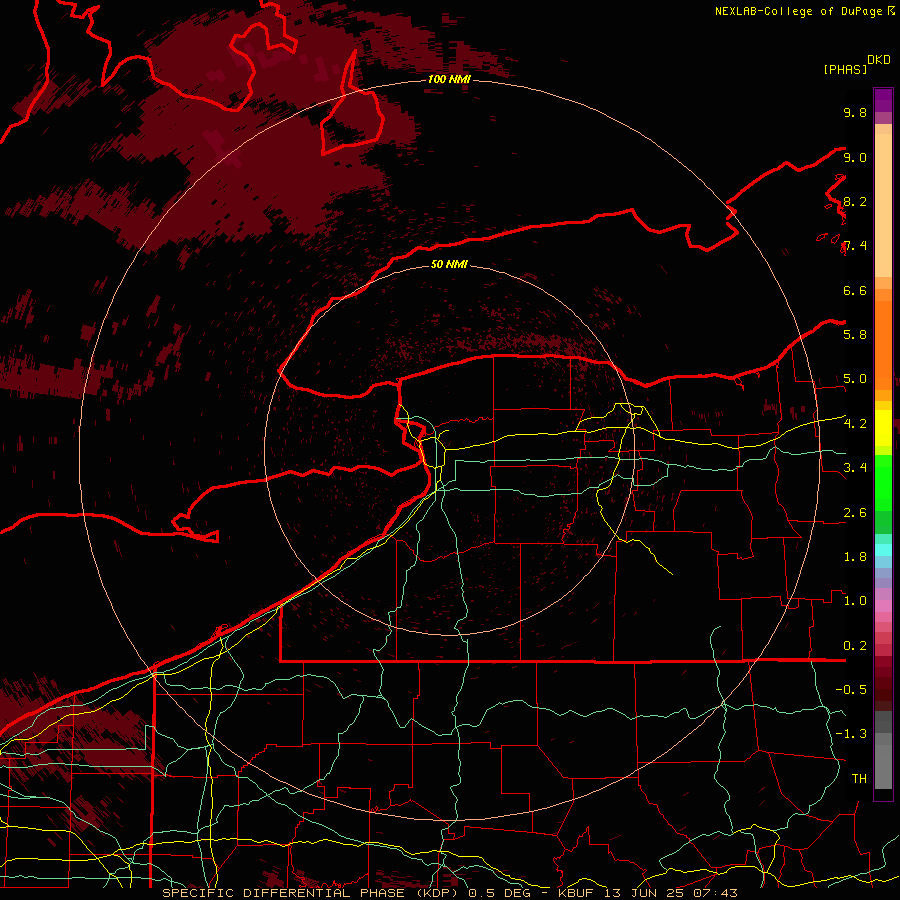Click the 9.8 color scale value
The height and width of the screenshot is (900, 900).
click(x=855, y=112)
